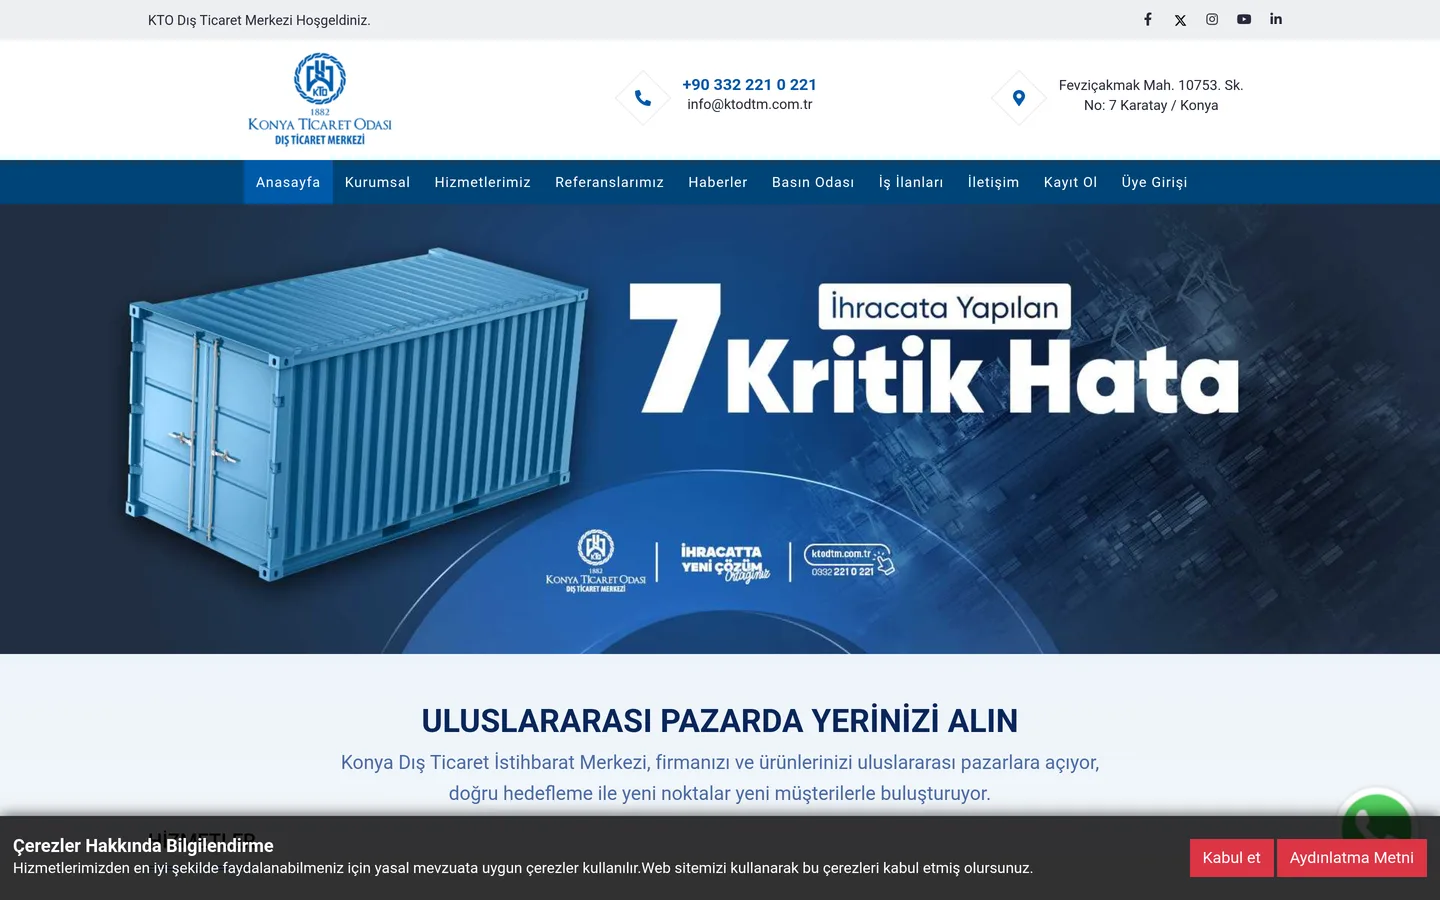Click the ULUSLARARASI PAZARDA YERİNİZİ ALIN heading

tap(720, 721)
